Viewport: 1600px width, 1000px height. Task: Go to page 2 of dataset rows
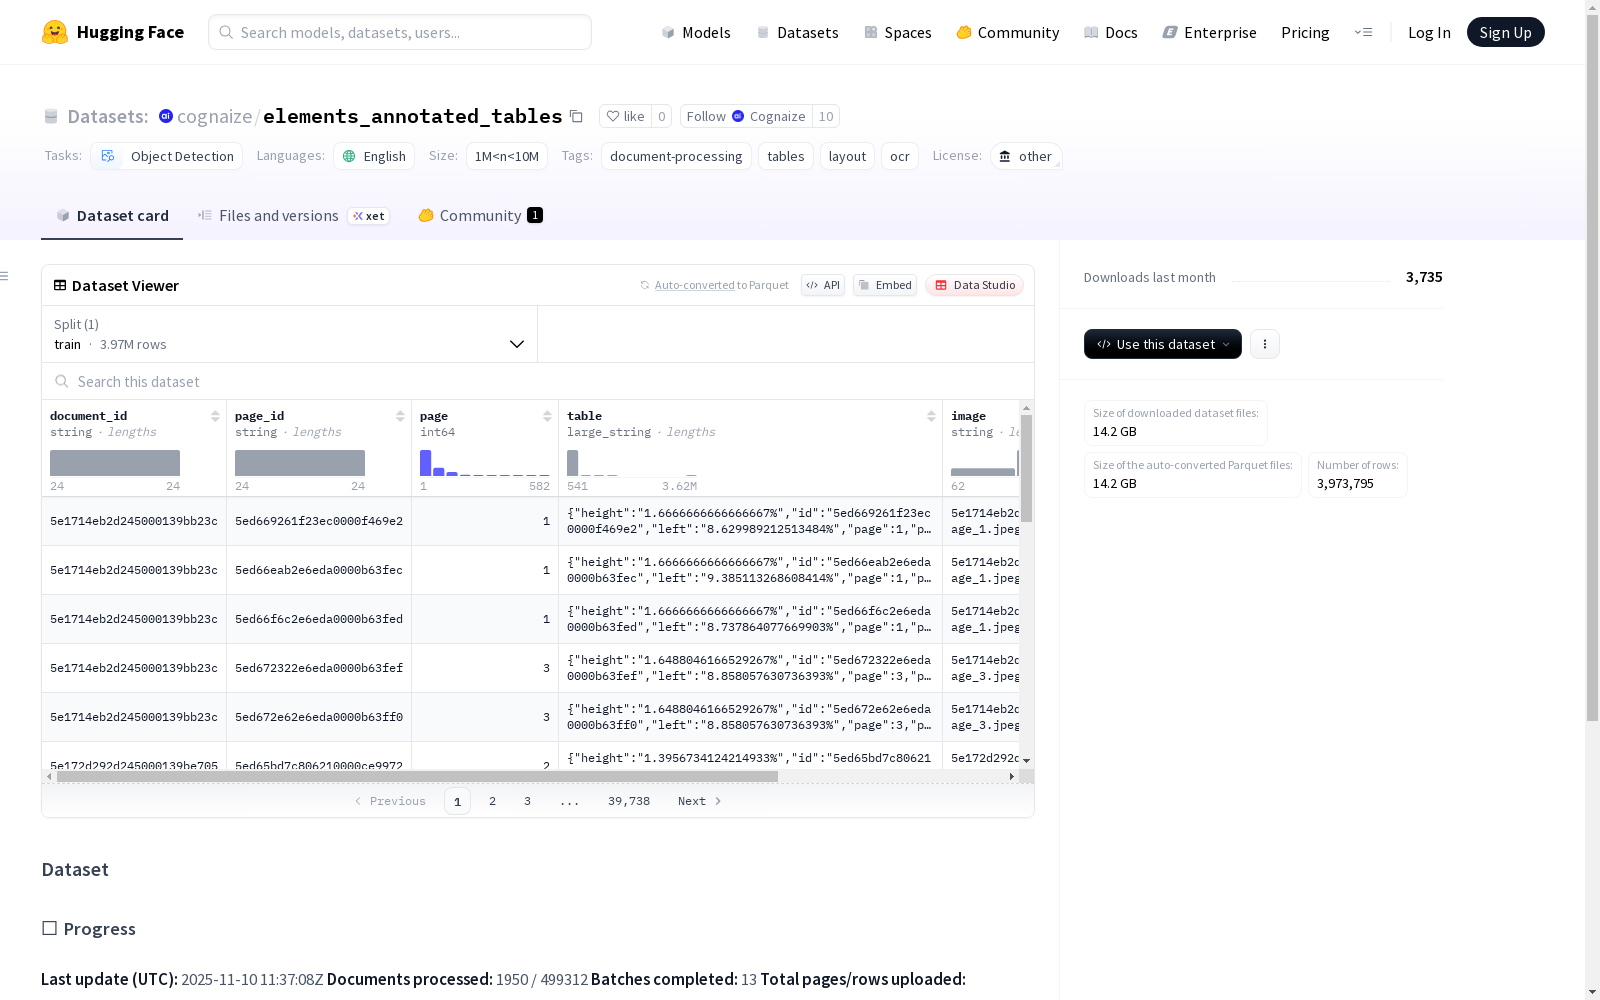pos(492,801)
